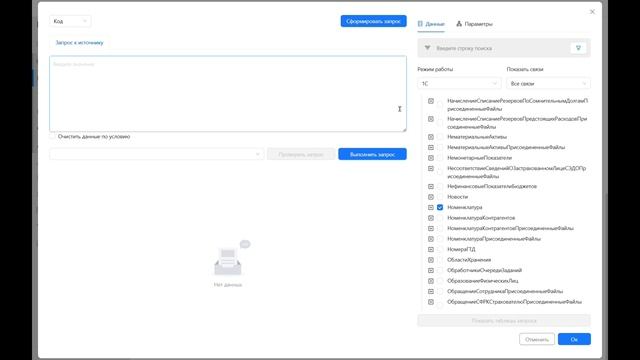The image size is (640, 360).
Task: Open the Показать связи dropdown Все связи
Action: click(x=548, y=84)
